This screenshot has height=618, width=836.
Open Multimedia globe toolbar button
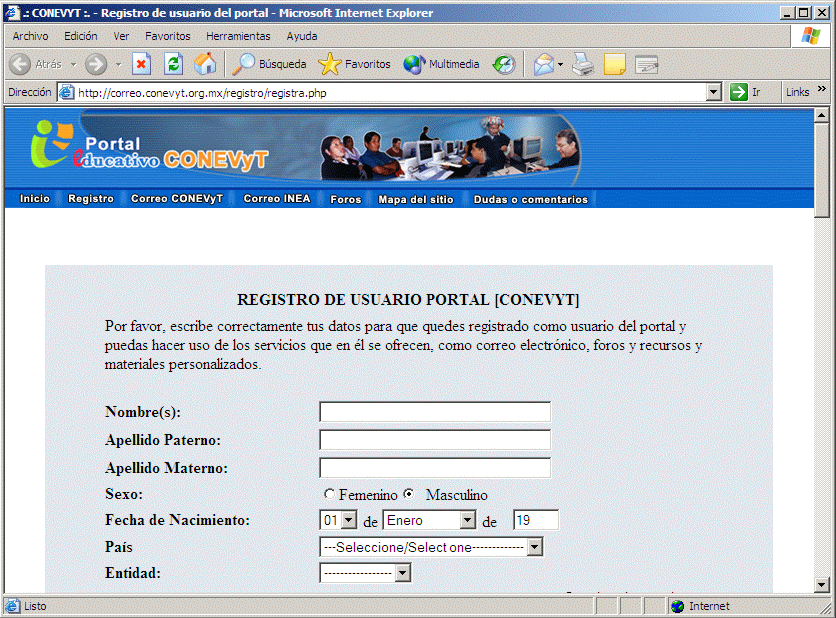click(x=441, y=65)
